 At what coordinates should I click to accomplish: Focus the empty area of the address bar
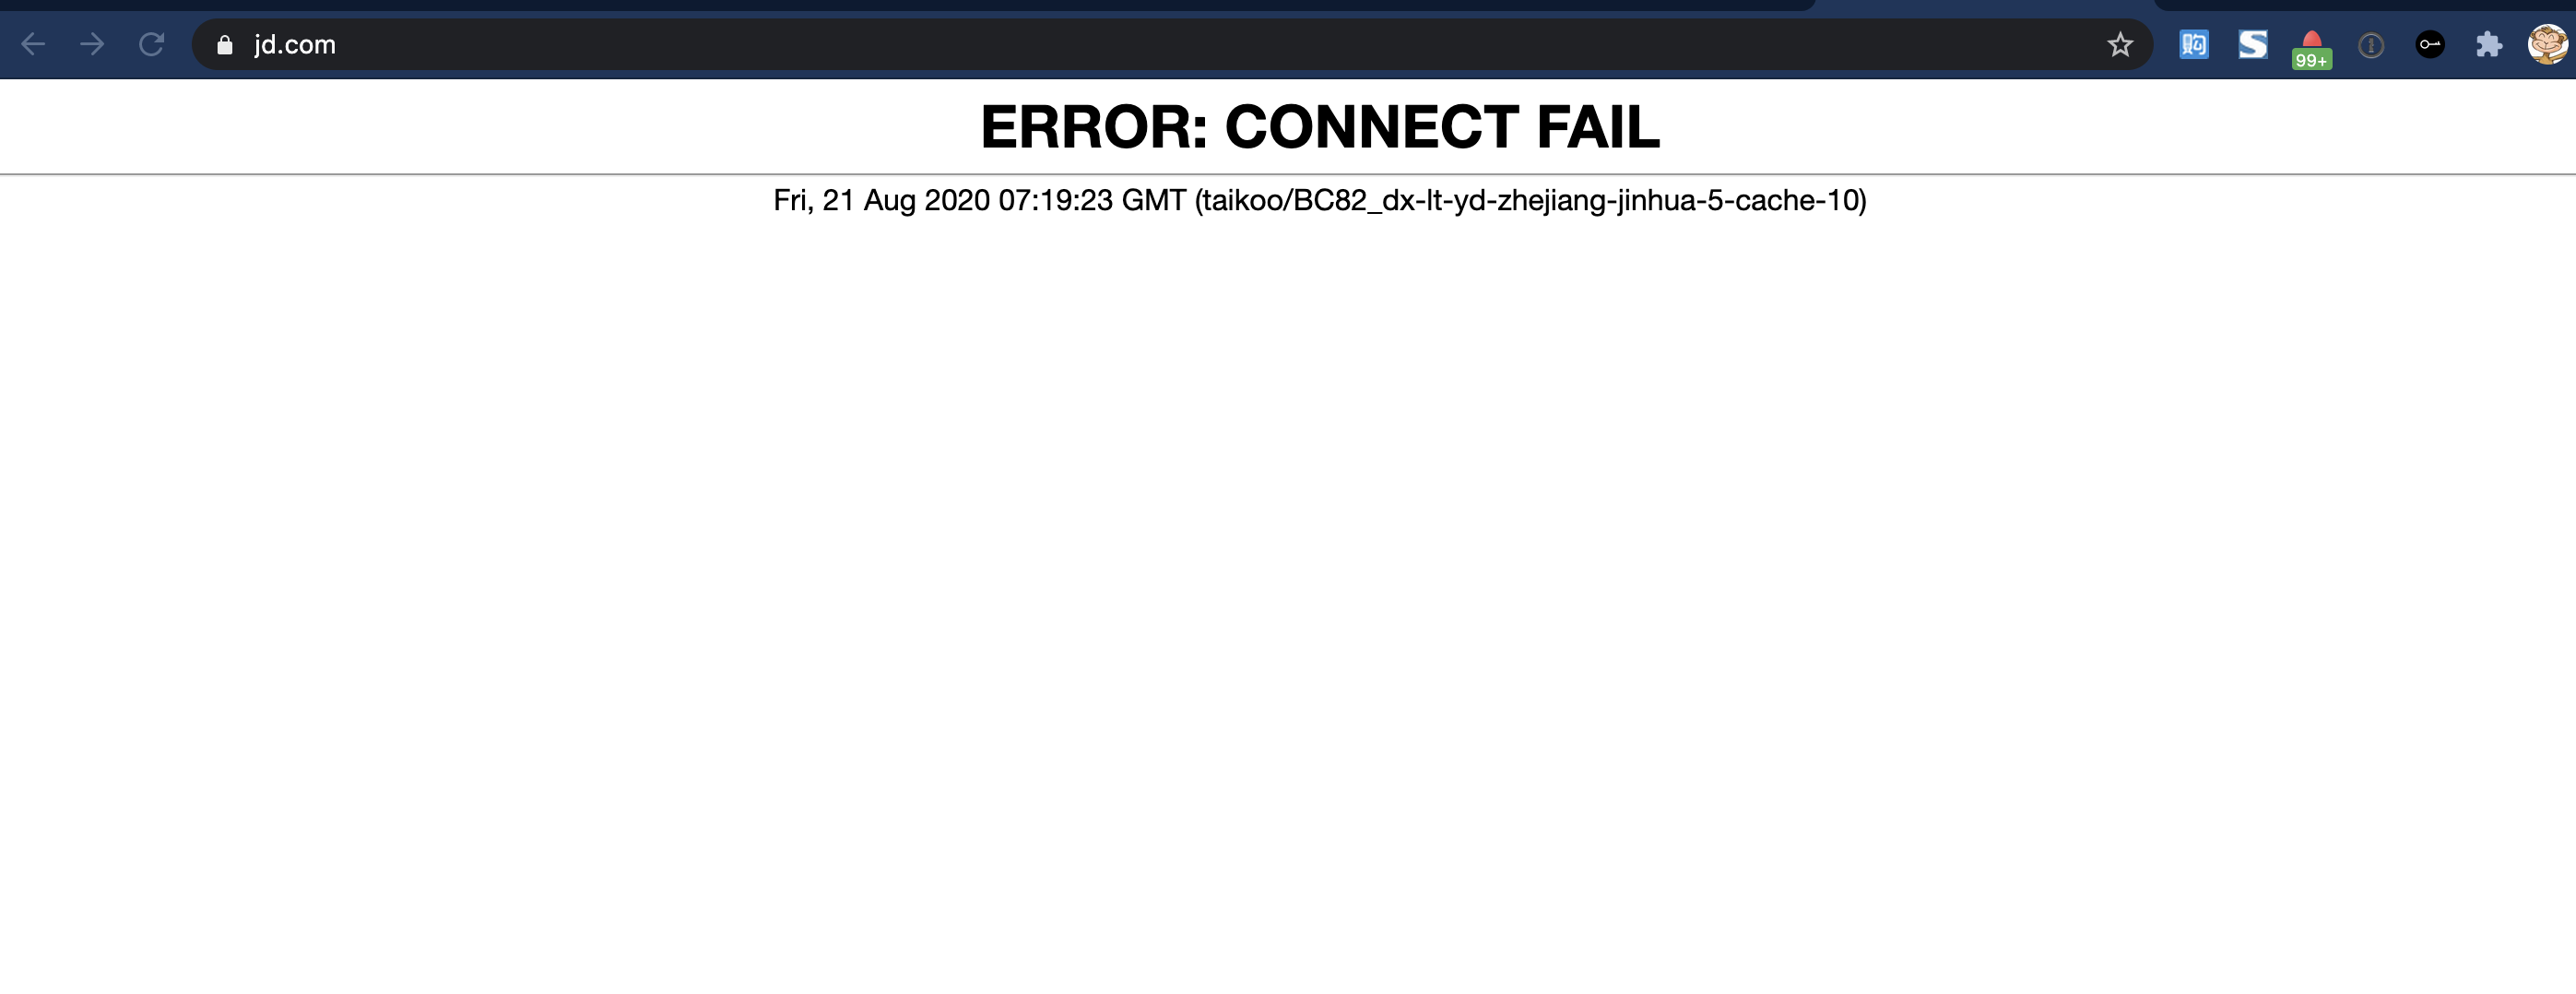[1200, 45]
